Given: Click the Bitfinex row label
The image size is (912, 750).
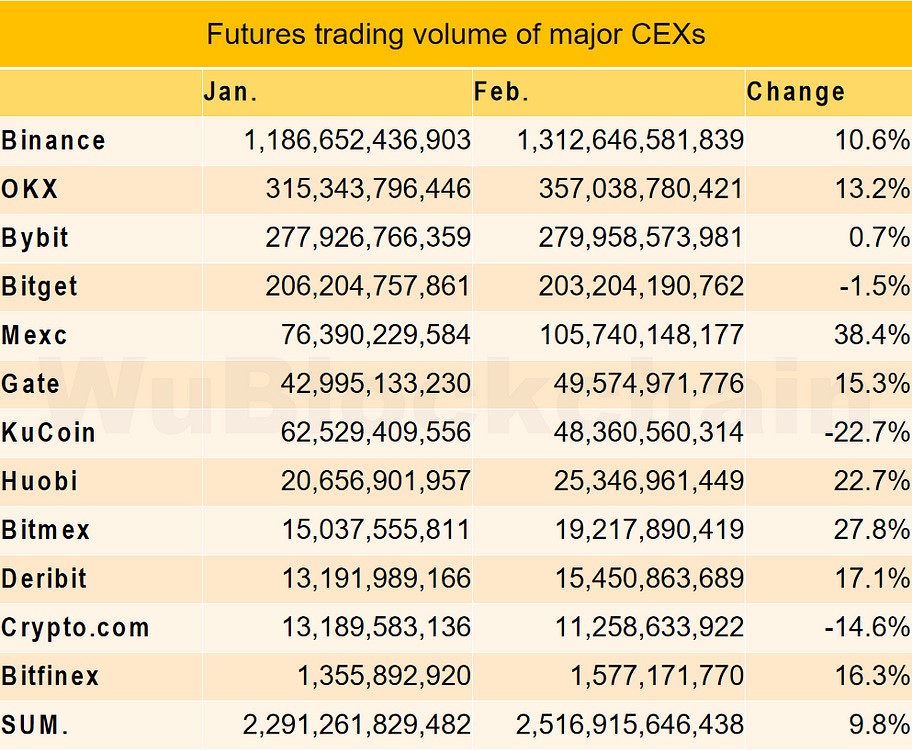Looking at the screenshot, I should click(x=51, y=676).
